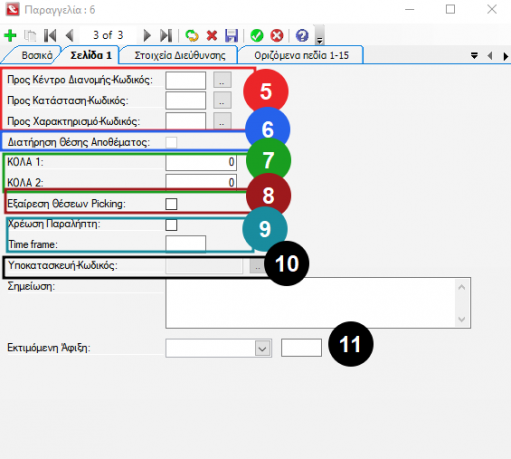Open lookup for Υποκατασκευή-Κωδικός
The image size is (511, 459).
[257, 266]
